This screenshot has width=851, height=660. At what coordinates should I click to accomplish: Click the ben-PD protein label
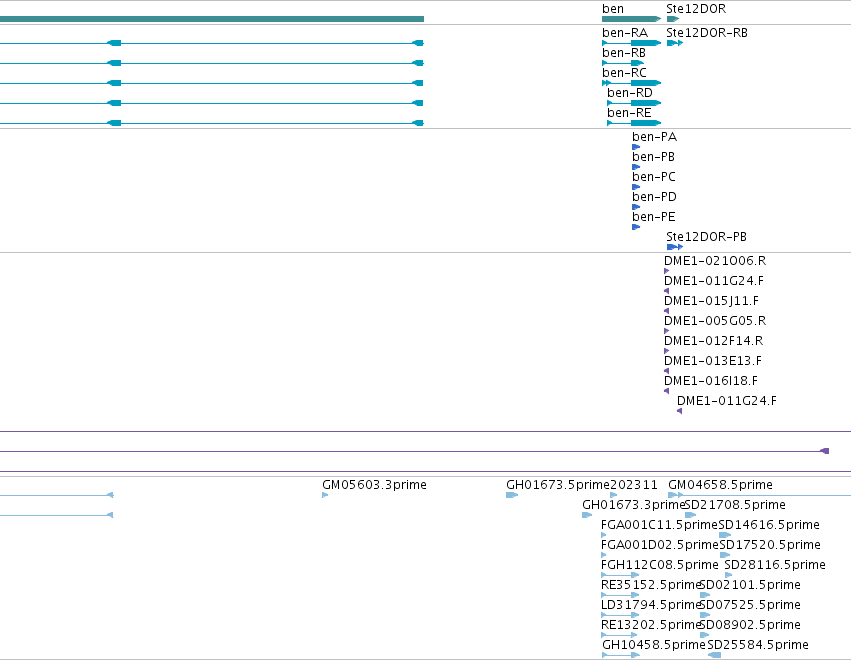(x=655, y=197)
